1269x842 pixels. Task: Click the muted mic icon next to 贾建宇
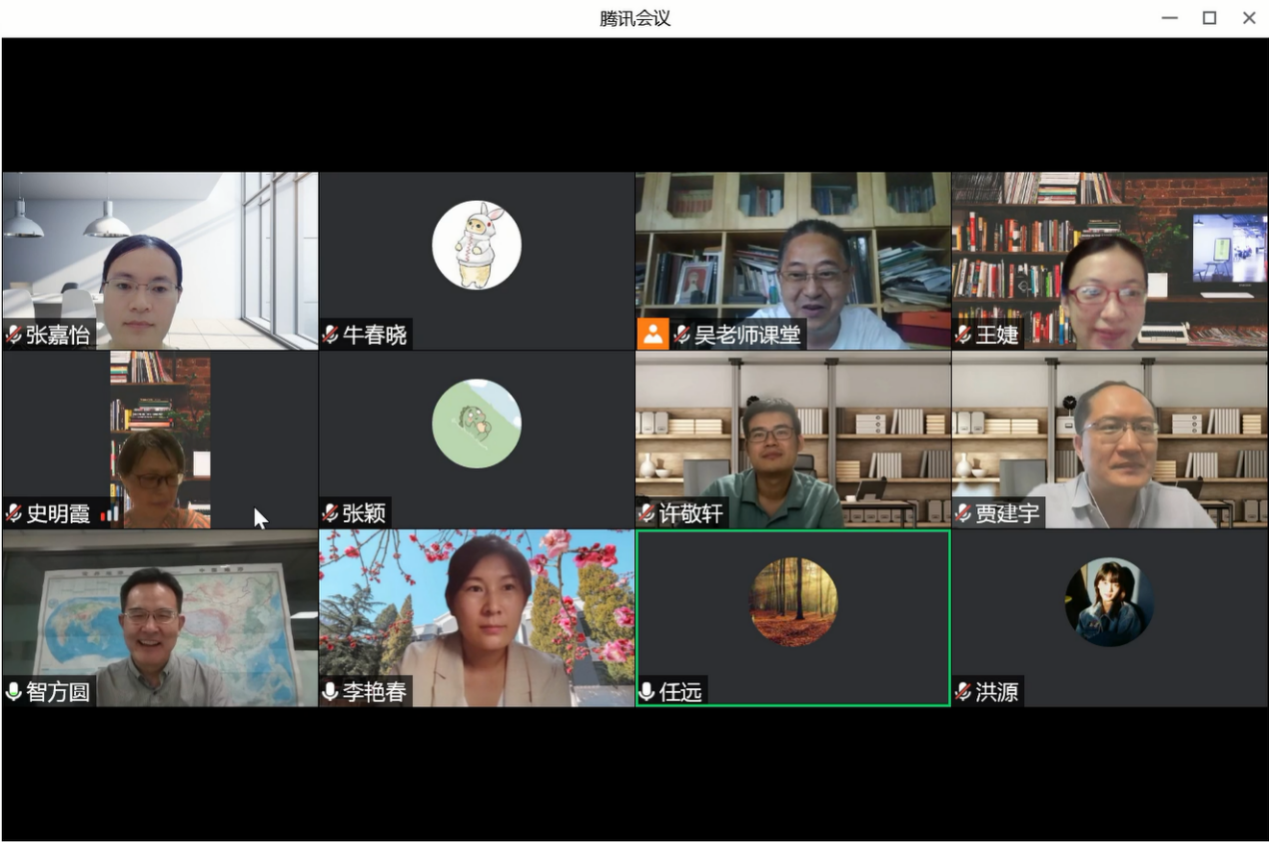[x=964, y=514]
